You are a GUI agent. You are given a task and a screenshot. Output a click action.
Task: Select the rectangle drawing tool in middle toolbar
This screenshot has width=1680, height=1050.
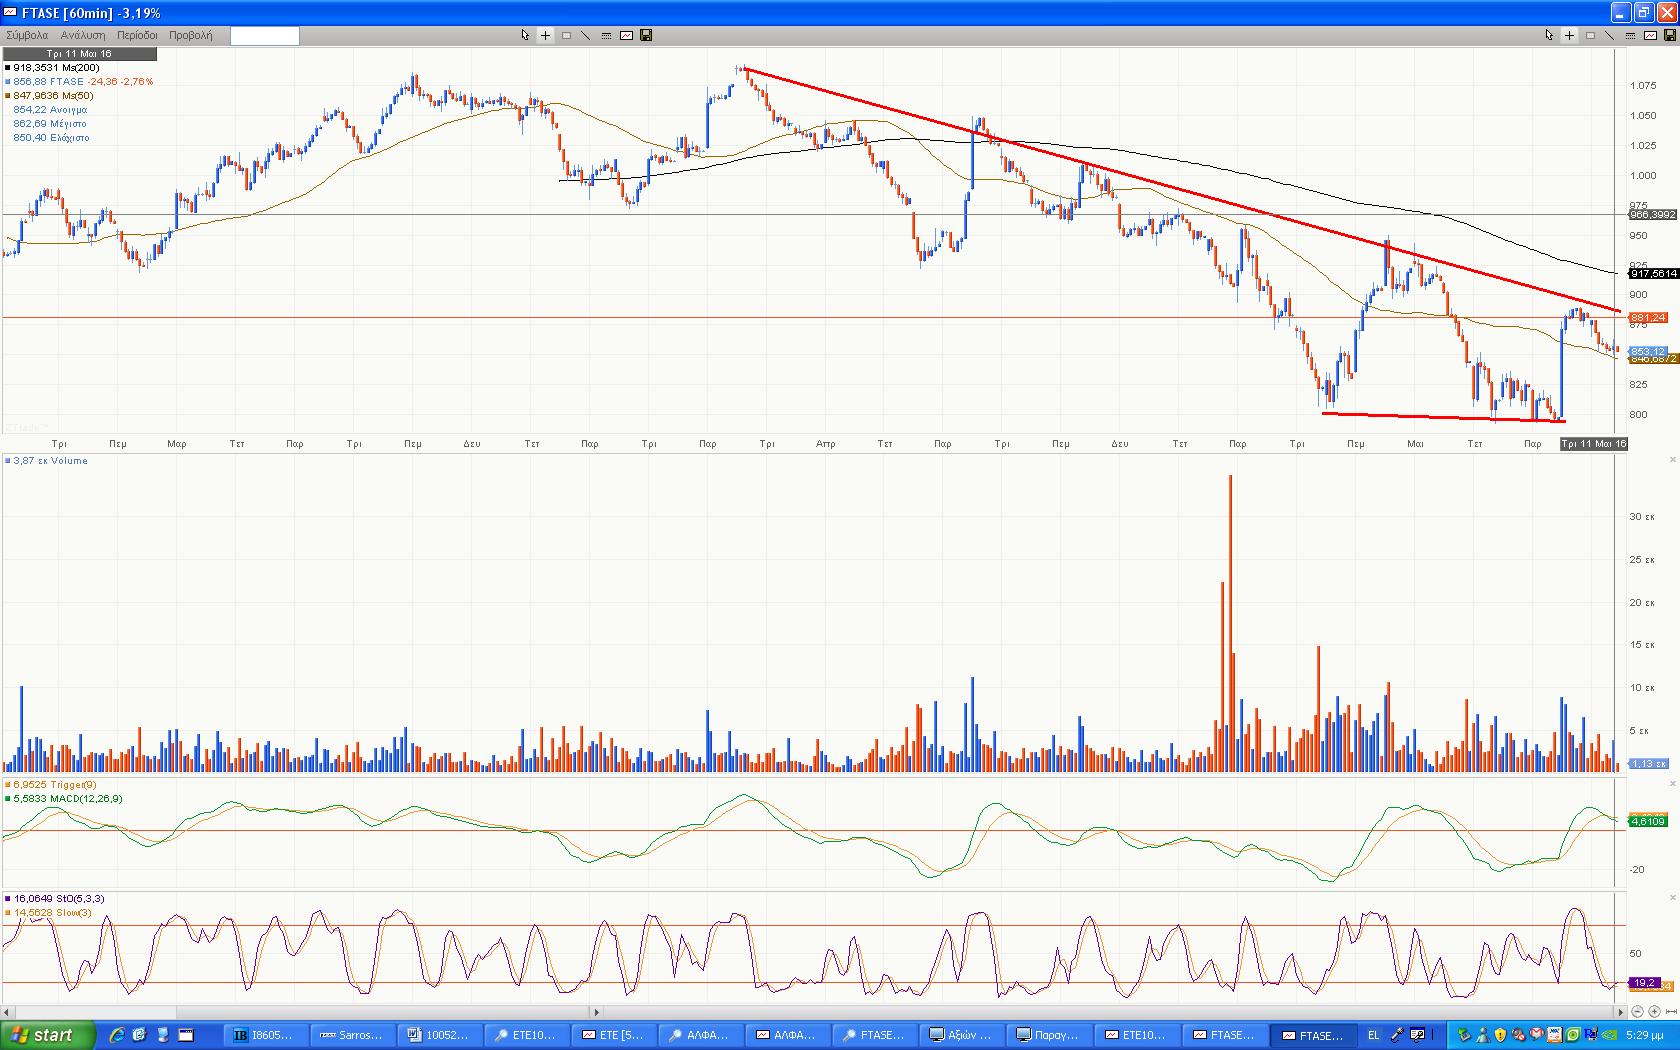point(566,36)
